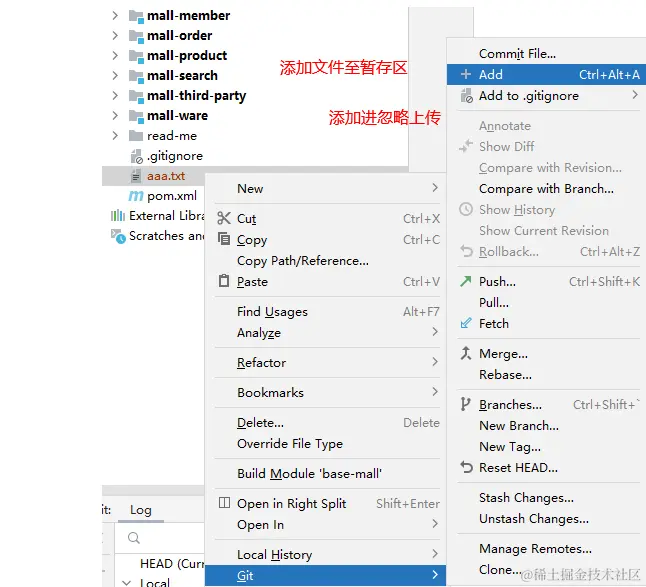Click the Paste clipboard icon
This screenshot has width=646, height=587.
coord(224,281)
